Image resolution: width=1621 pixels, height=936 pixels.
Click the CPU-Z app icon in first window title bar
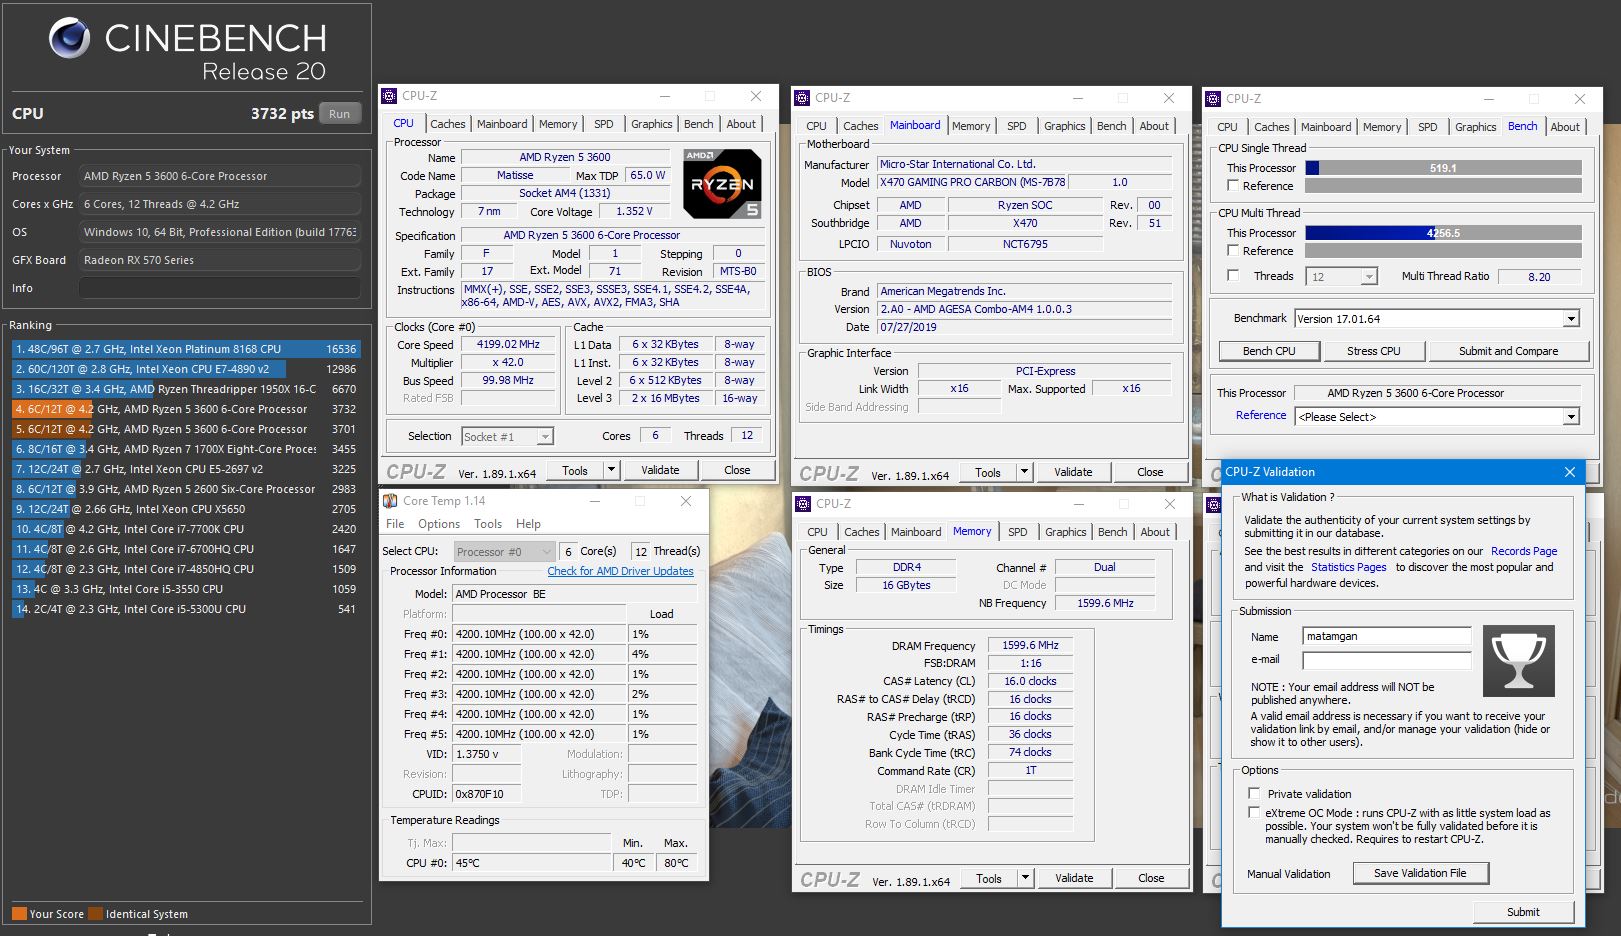389,96
